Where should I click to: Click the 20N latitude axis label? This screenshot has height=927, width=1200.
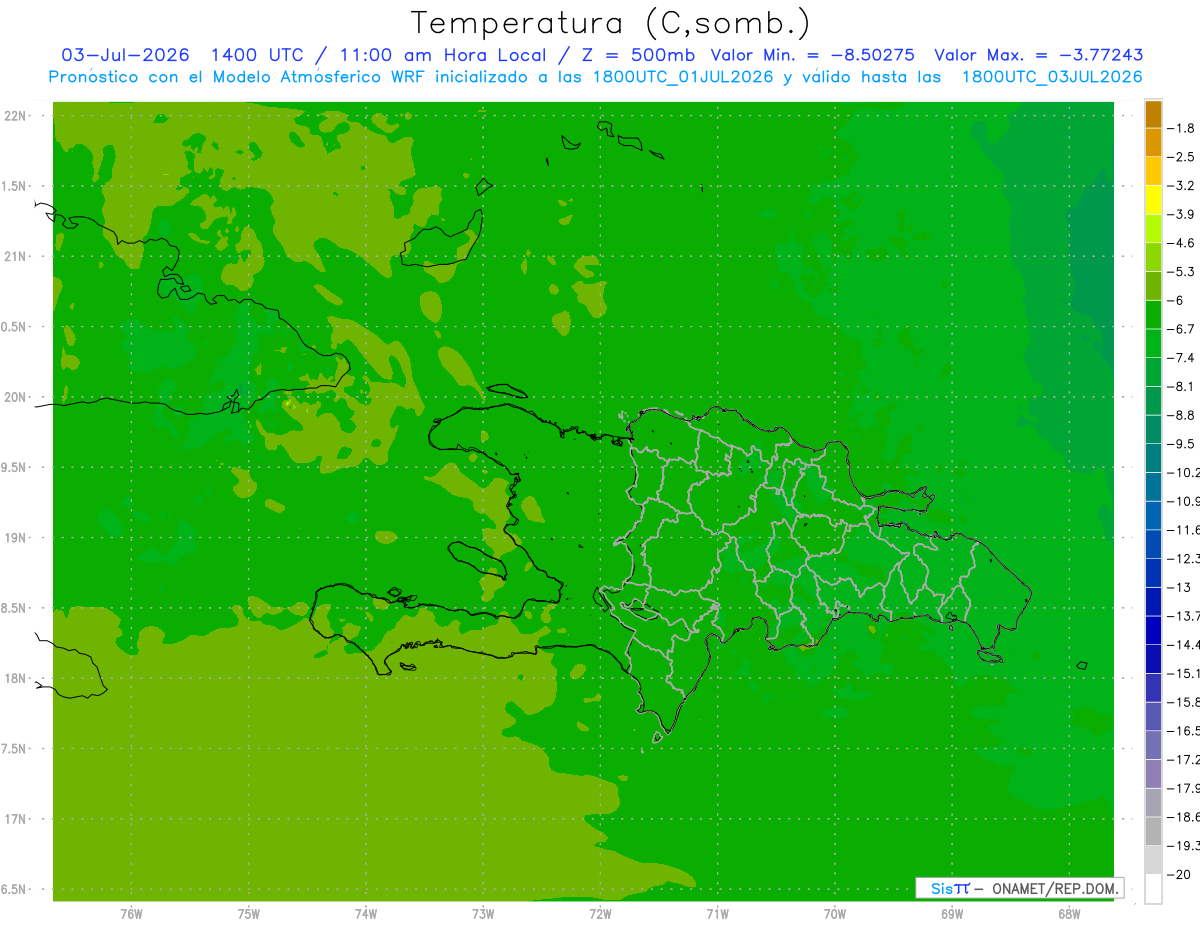pyautogui.click(x=17, y=397)
